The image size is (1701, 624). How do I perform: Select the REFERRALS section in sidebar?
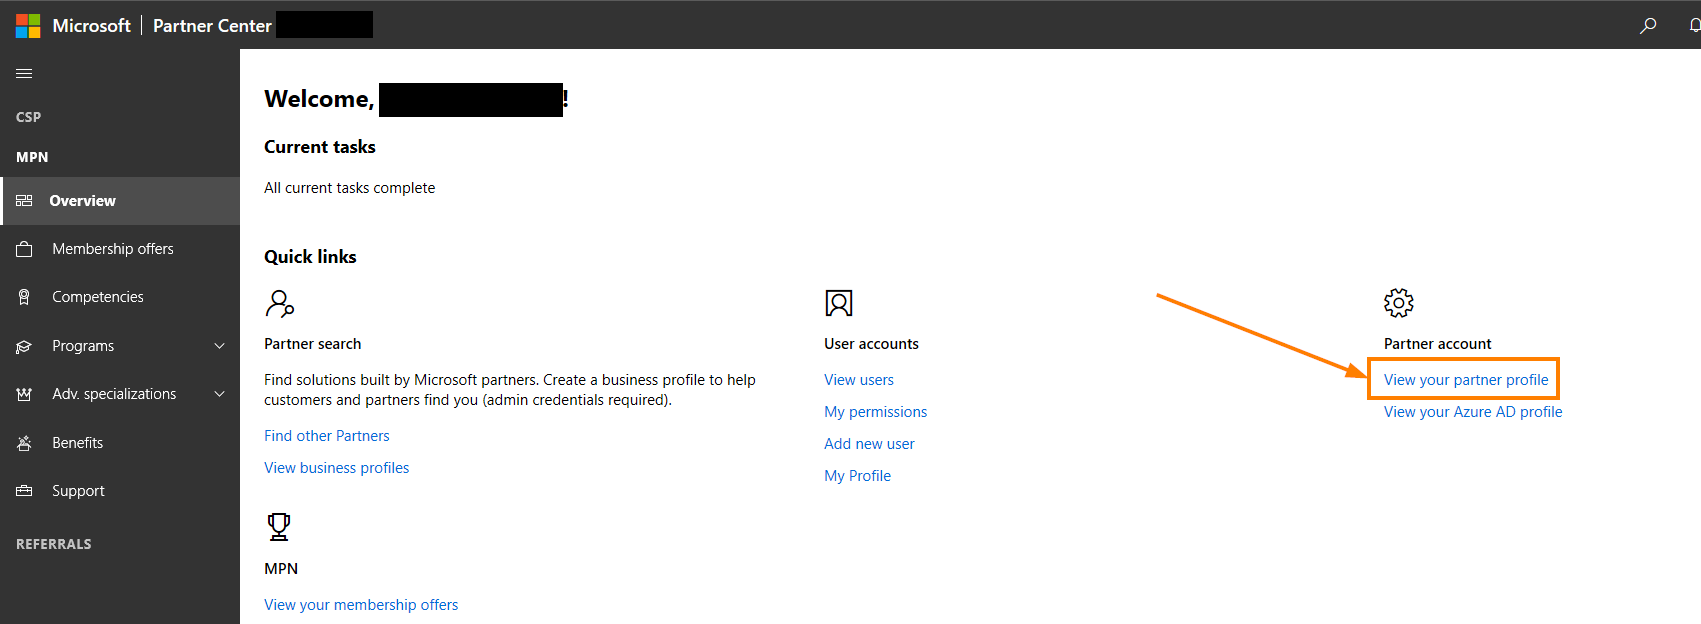(54, 544)
